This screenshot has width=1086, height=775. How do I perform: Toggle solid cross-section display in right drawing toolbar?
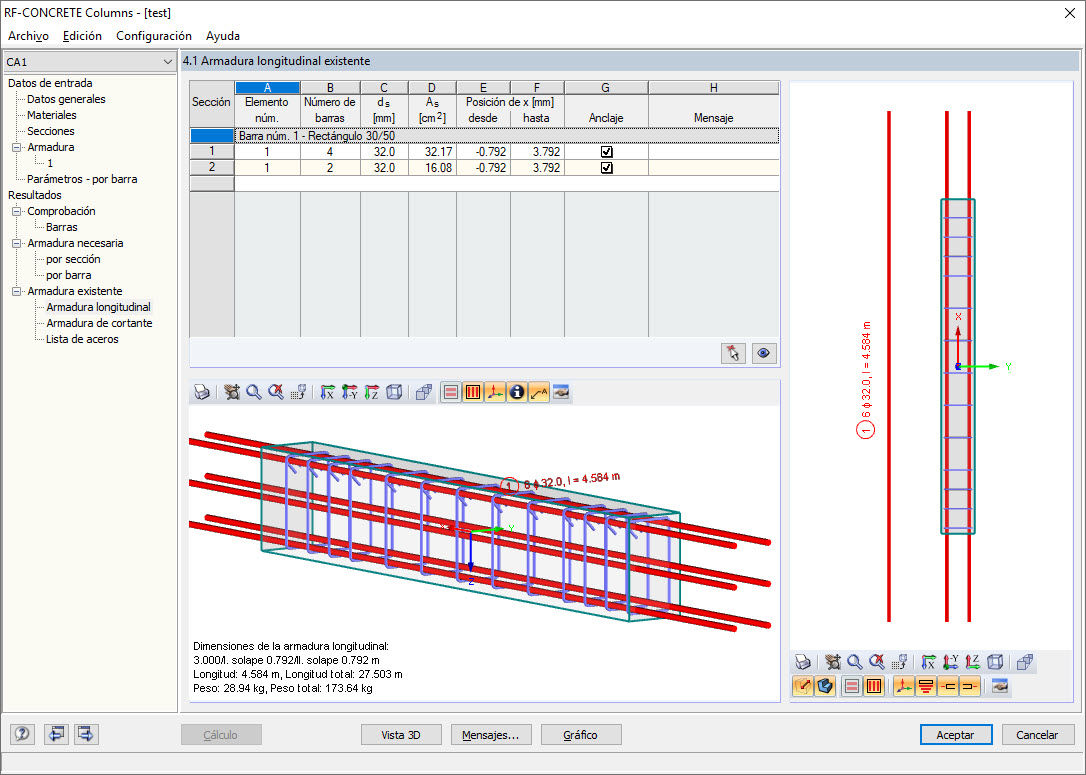(825, 686)
